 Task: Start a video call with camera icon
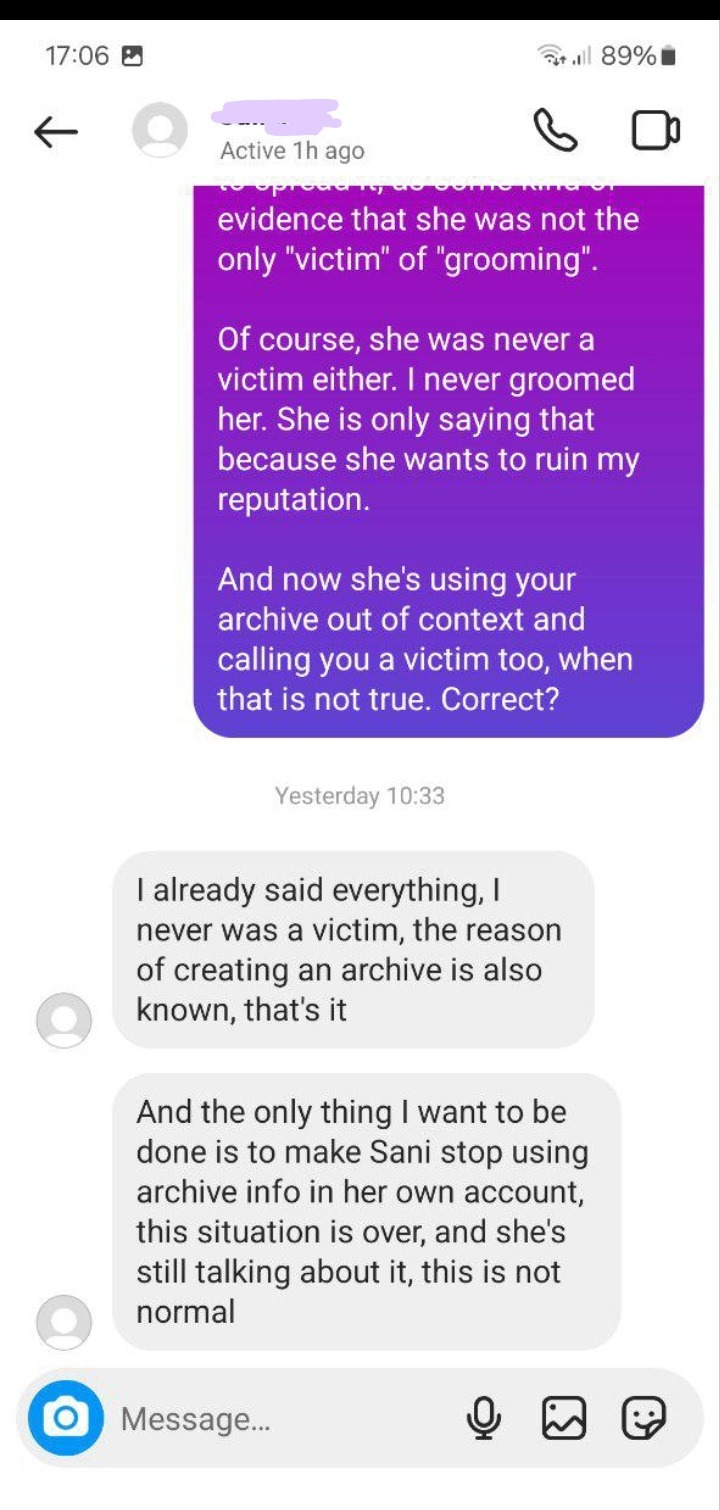[x=656, y=131]
